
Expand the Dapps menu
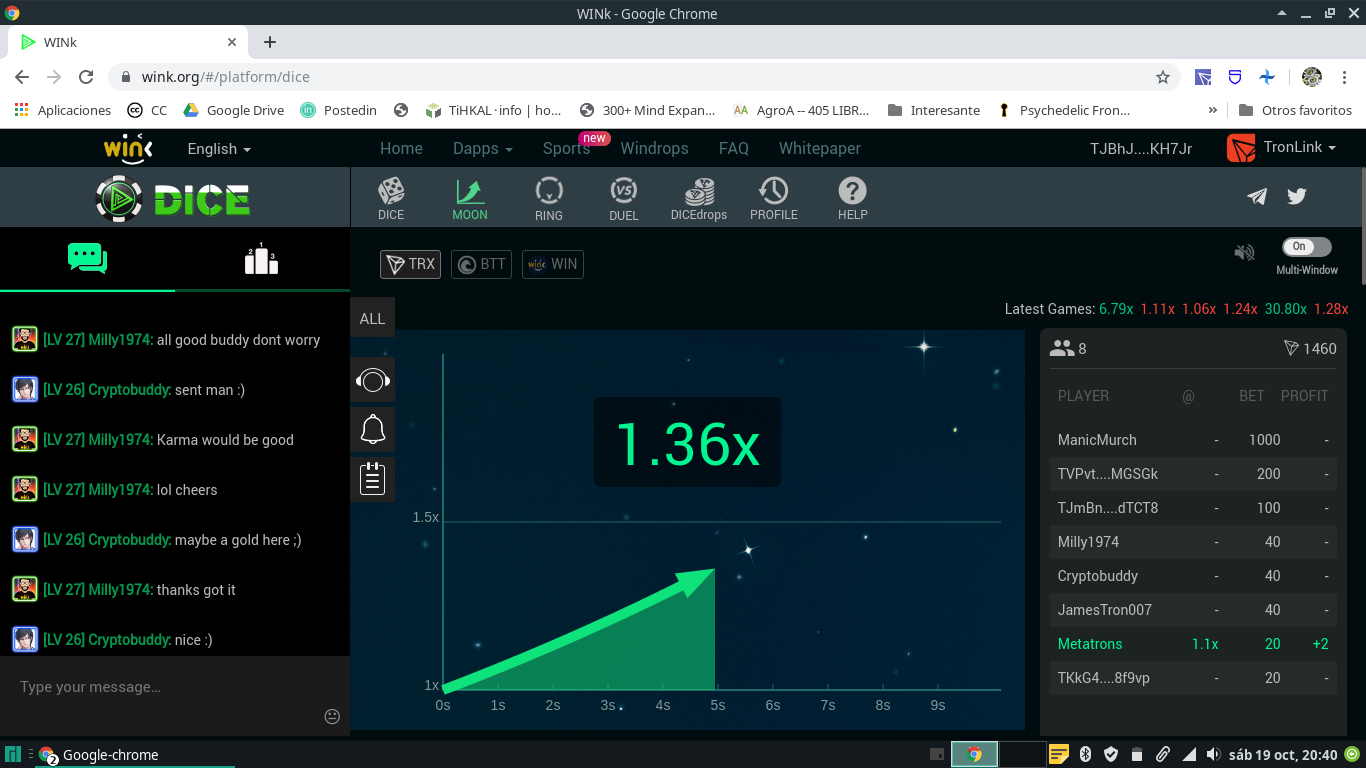(483, 148)
